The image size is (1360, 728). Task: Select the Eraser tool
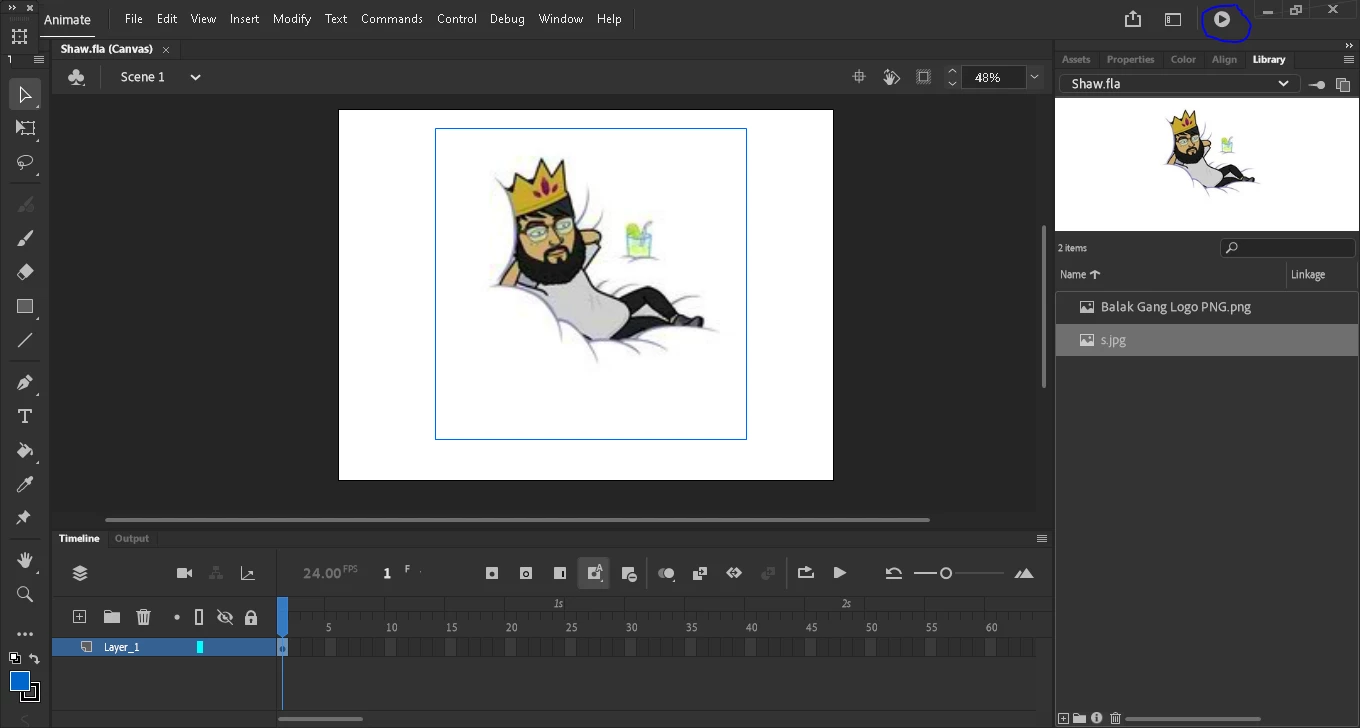point(25,272)
